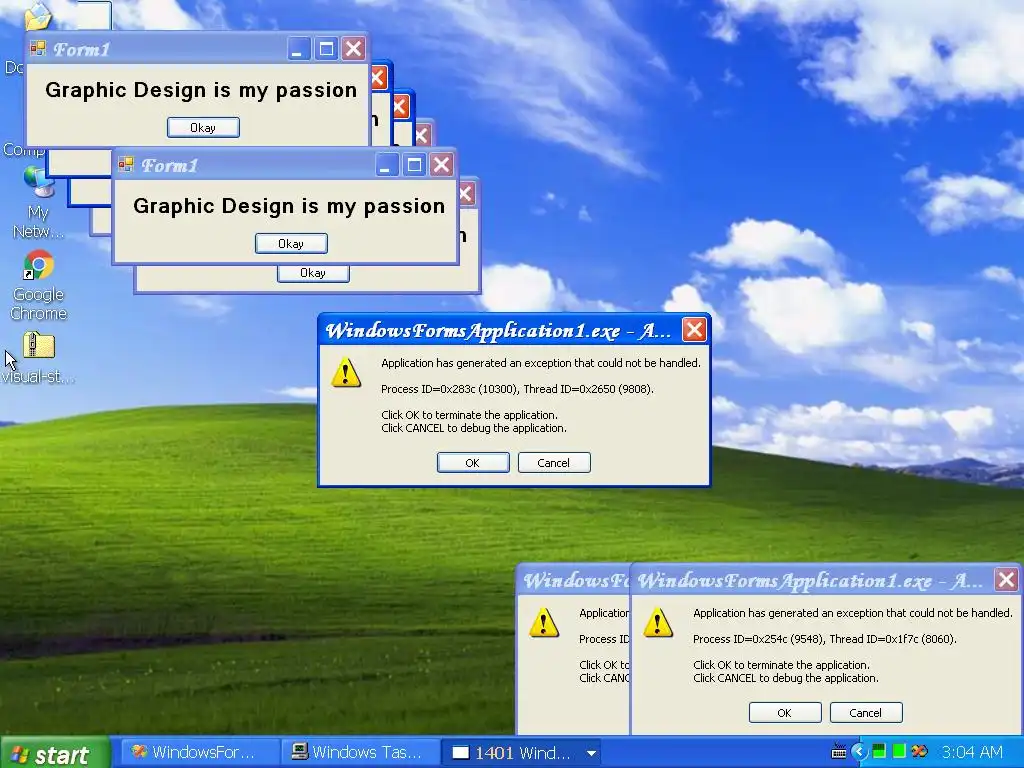Click the 0x283c dialog's WindowsFormsApplication1.exe title
This screenshot has height=768, width=1024.
click(498, 331)
